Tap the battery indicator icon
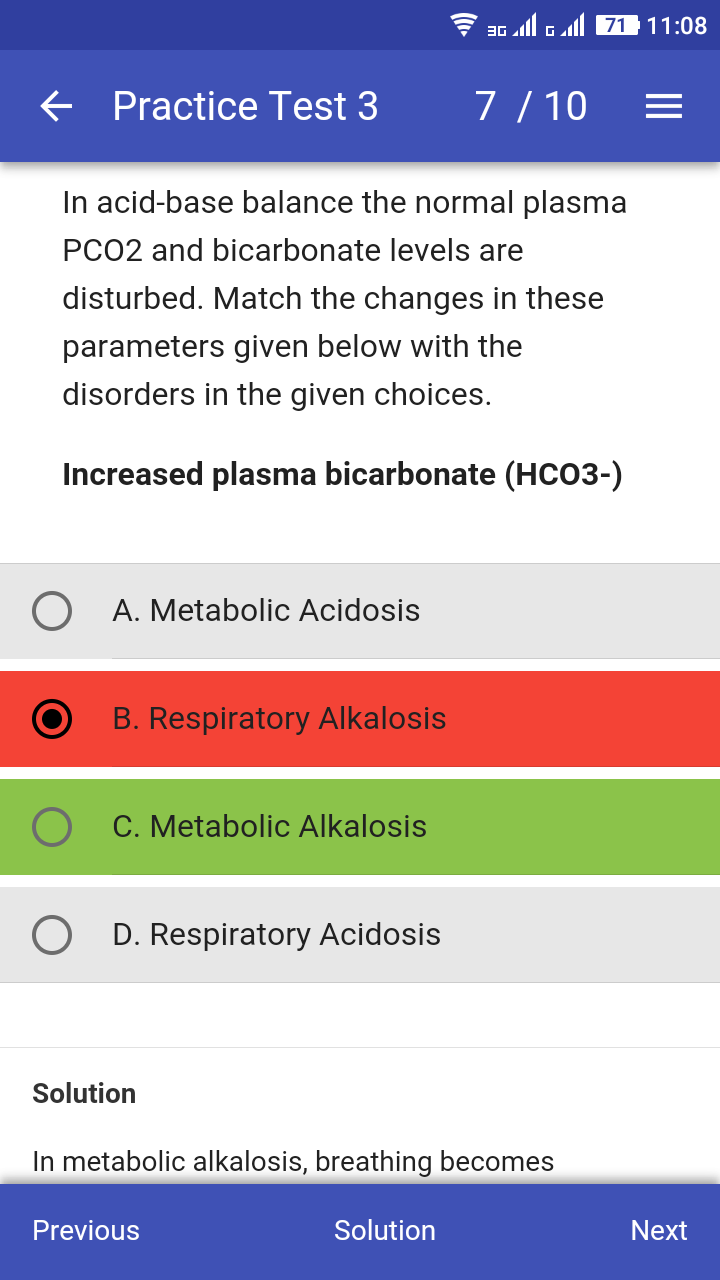This screenshot has width=720, height=1280. tap(616, 25)
